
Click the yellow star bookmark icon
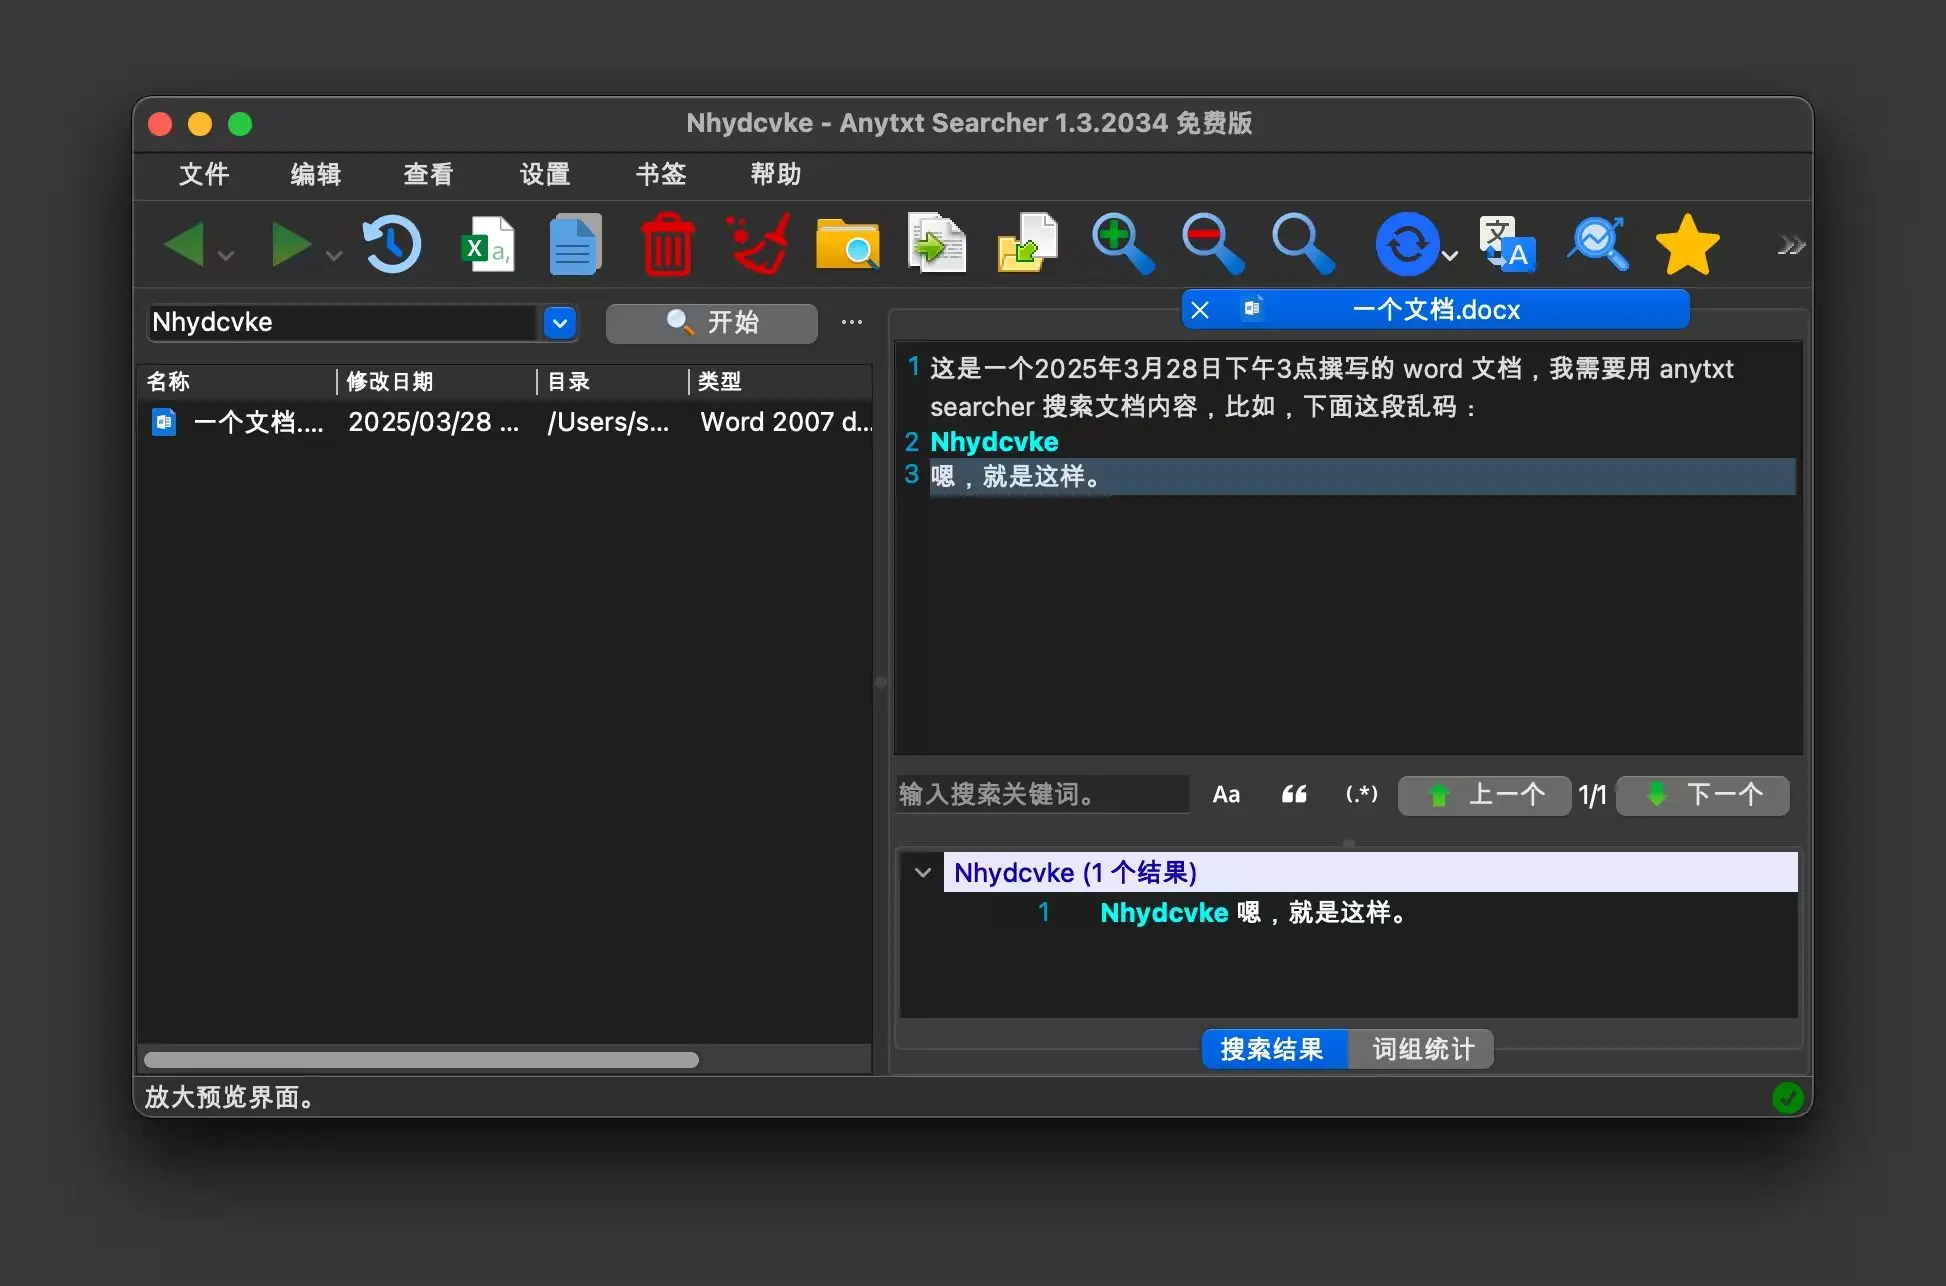click(x=1688, y=244)
